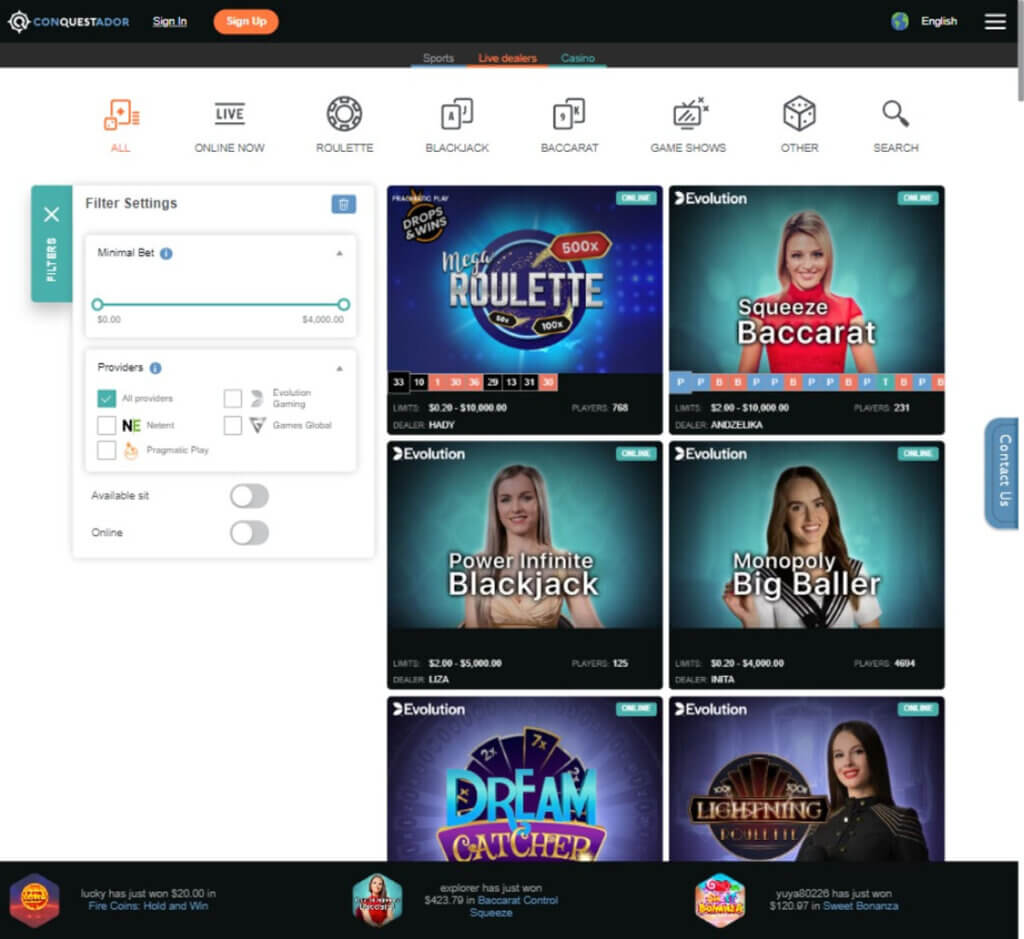Open the GAME SHOWS category
This screenshot has height=939, width=1024.
coord(689,114)
